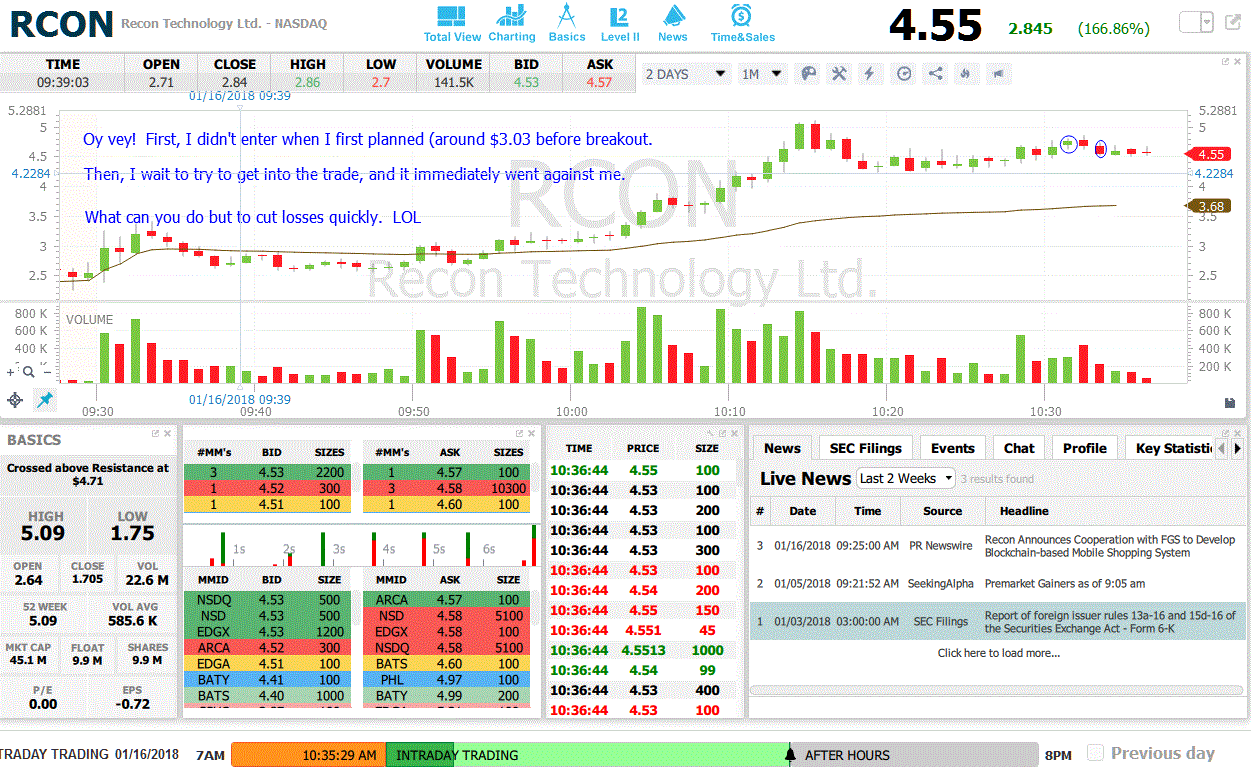Switch to the Events tab

(x=953, y=448)
